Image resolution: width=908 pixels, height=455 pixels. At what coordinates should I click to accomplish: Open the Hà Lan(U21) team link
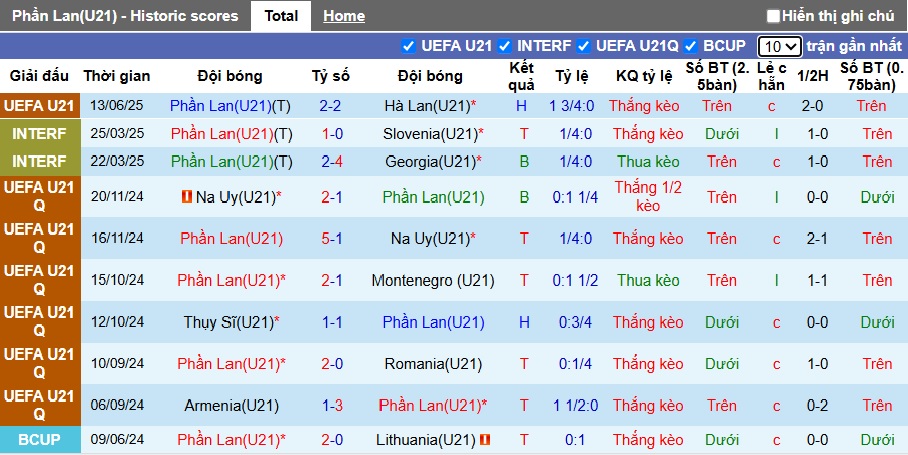coord(425,106)
